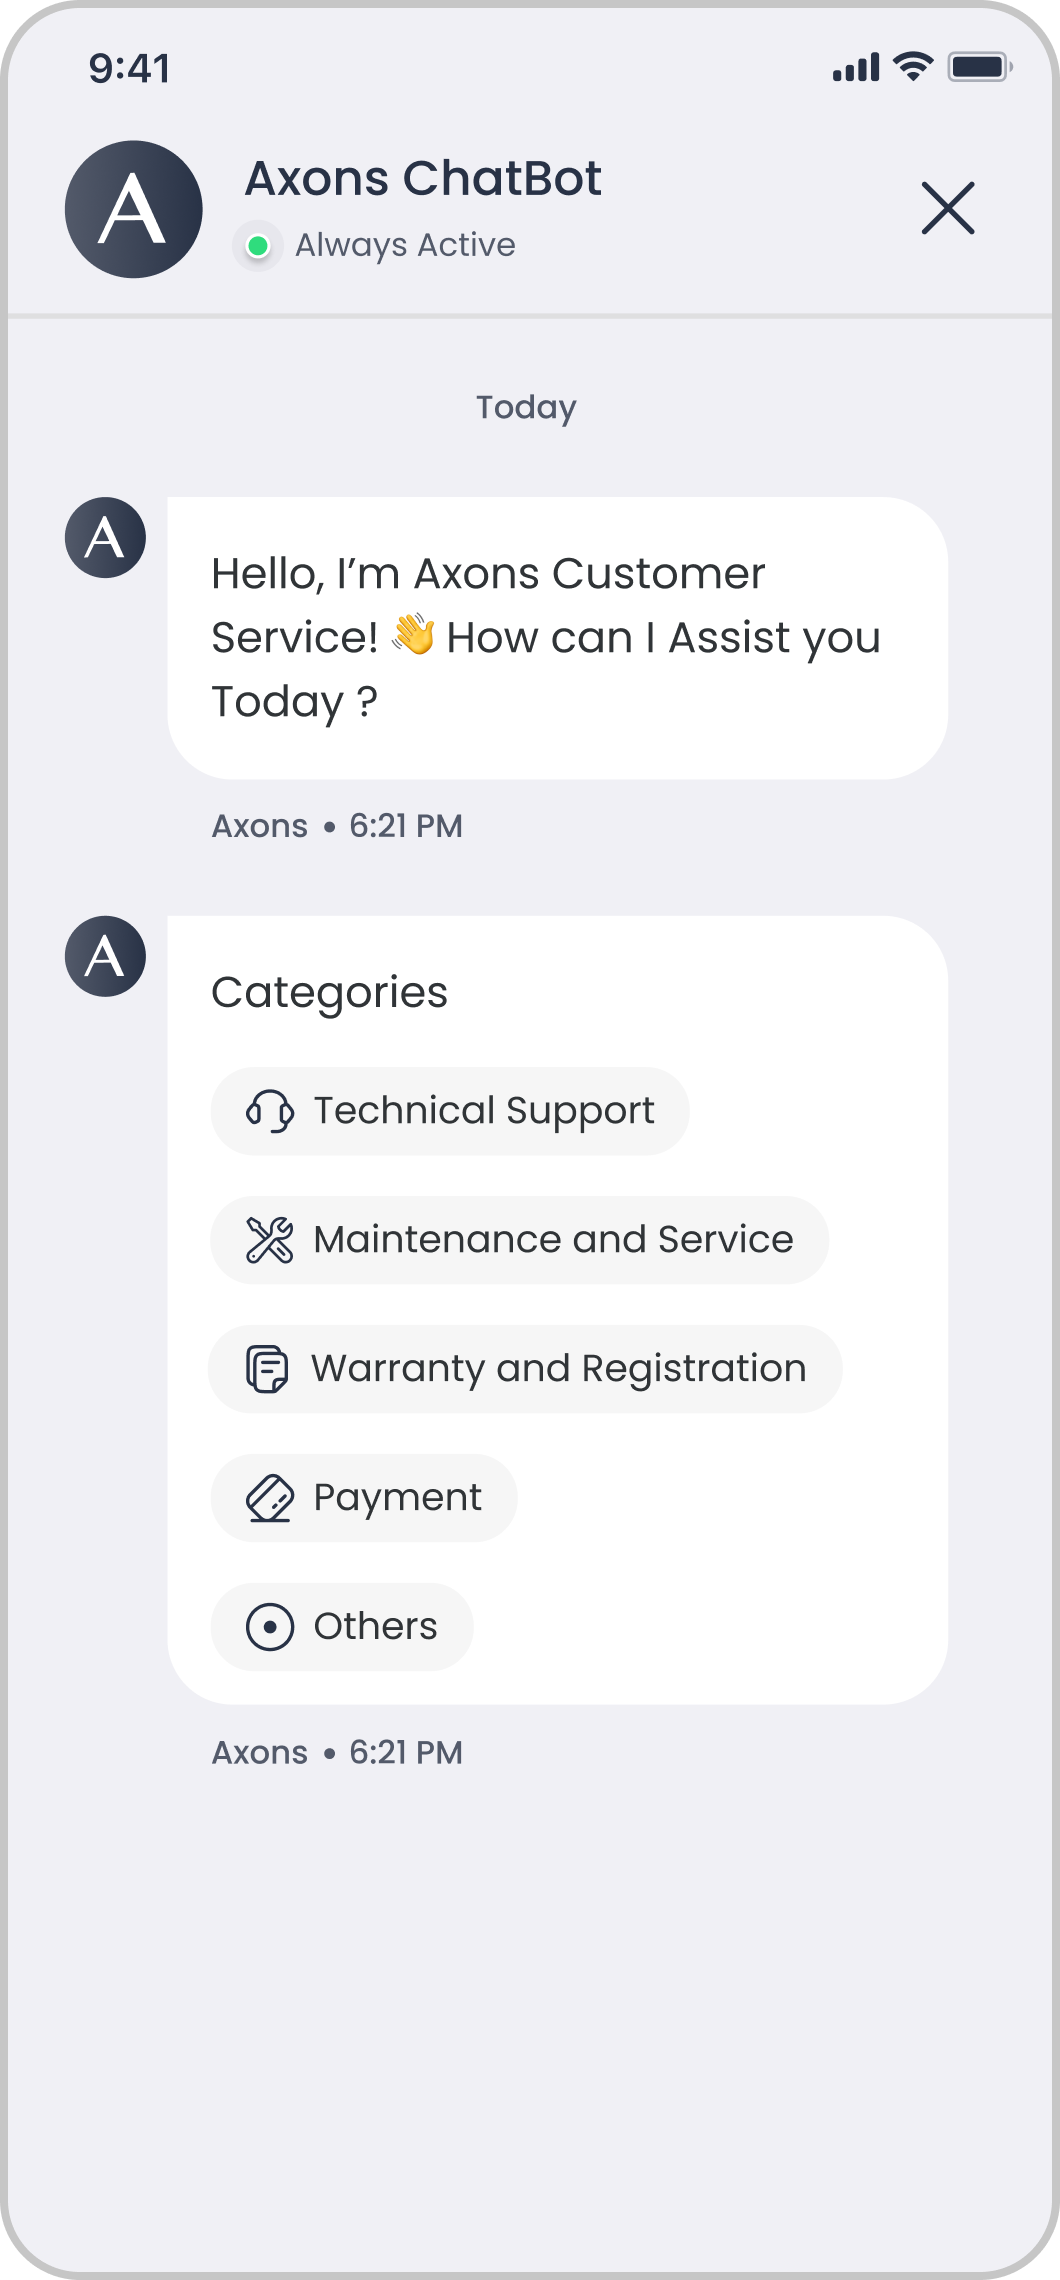
Task: Open Warranty and Registration category
Action: [x=558, y=1369]
